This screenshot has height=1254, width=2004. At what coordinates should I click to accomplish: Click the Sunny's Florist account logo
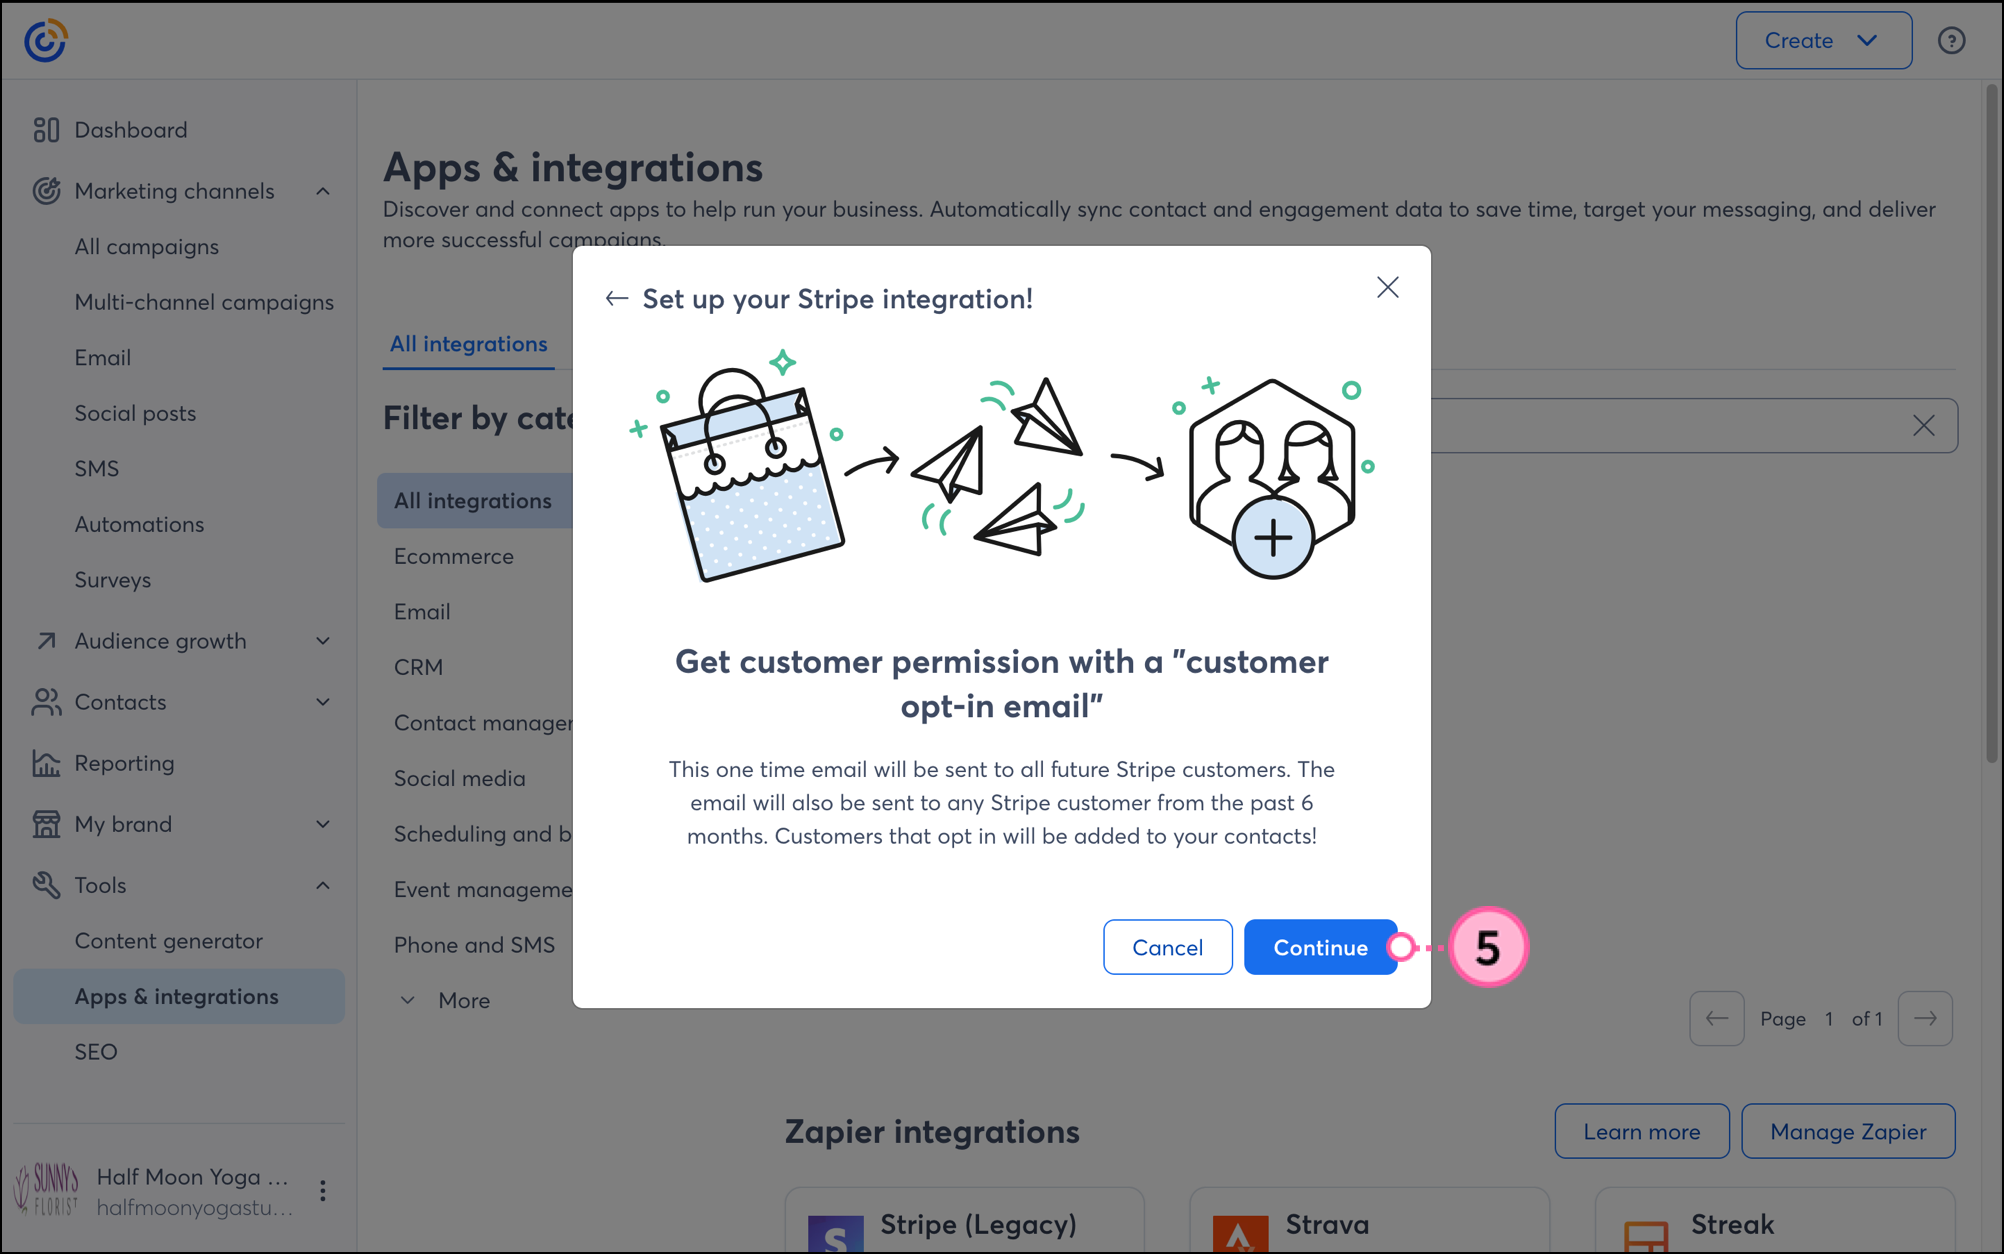[x=46, y=1190]
